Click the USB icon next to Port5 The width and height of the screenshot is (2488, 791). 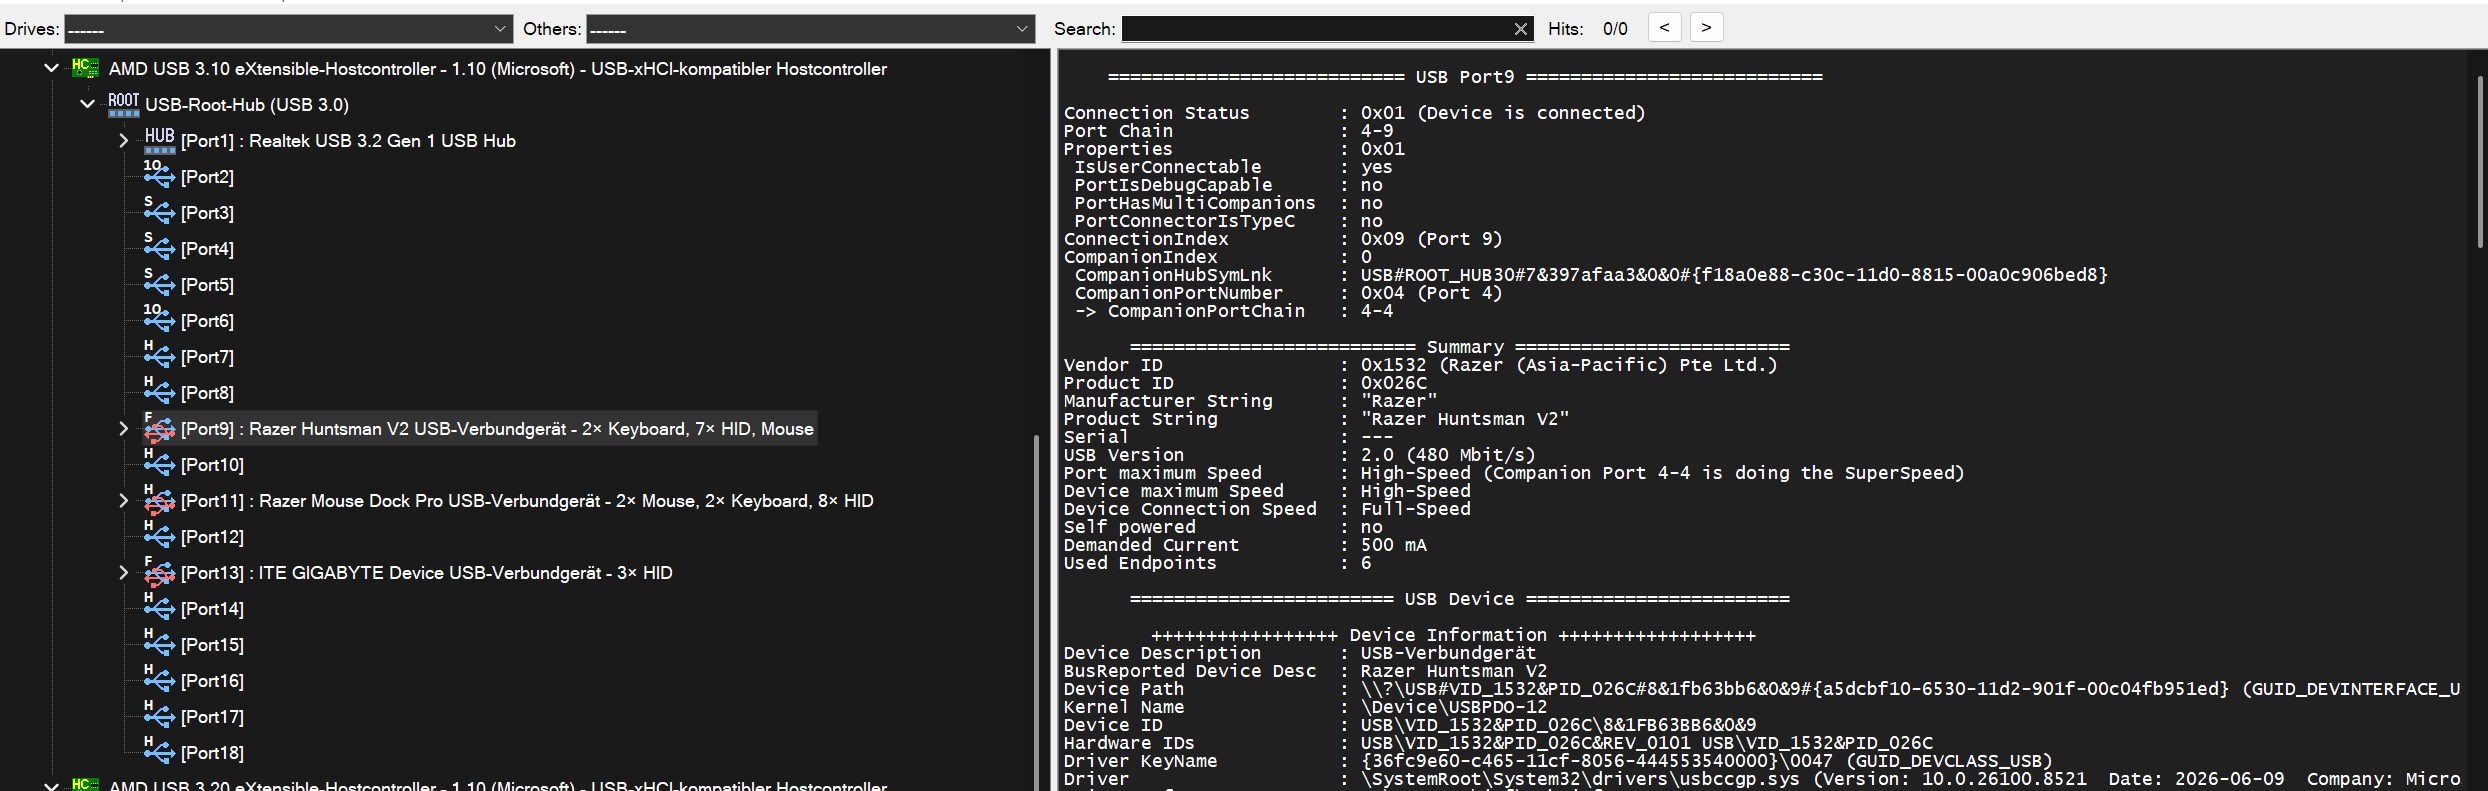point(158,284)
